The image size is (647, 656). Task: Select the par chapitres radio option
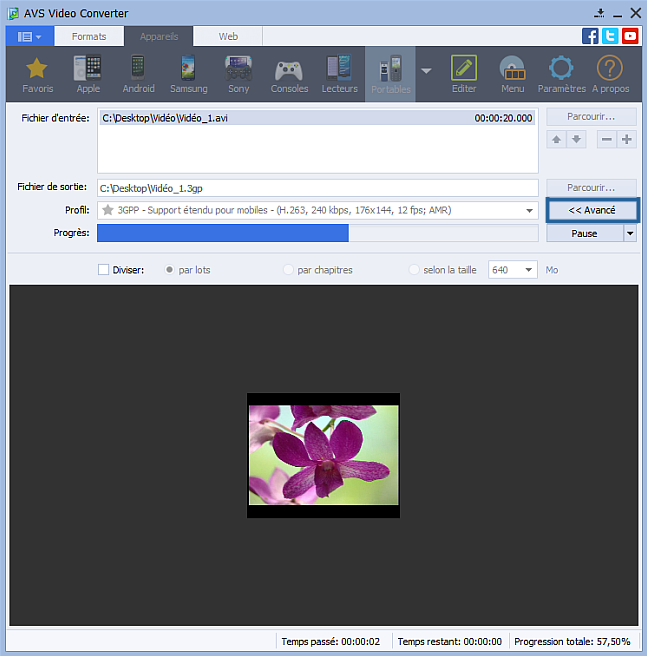[x=288, y=269]
